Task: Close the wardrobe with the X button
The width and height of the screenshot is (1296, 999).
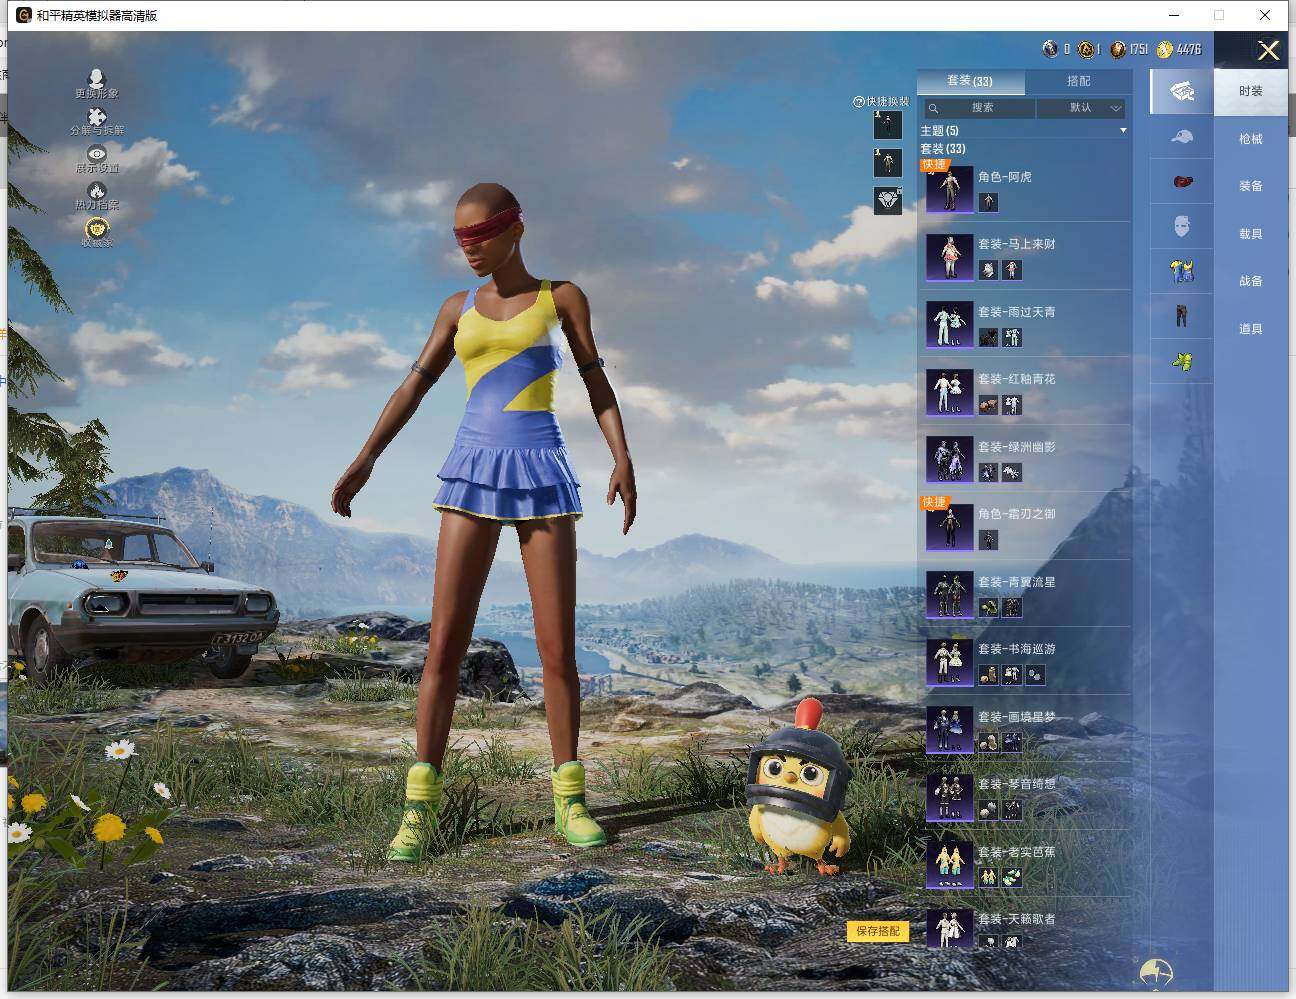Action: pos(1268,51)
